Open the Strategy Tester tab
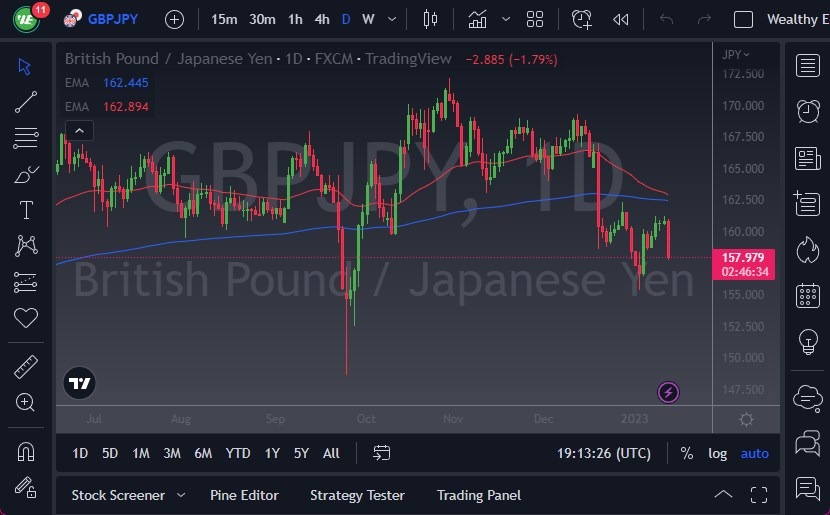The image size is (830, 515). [357, 495]
